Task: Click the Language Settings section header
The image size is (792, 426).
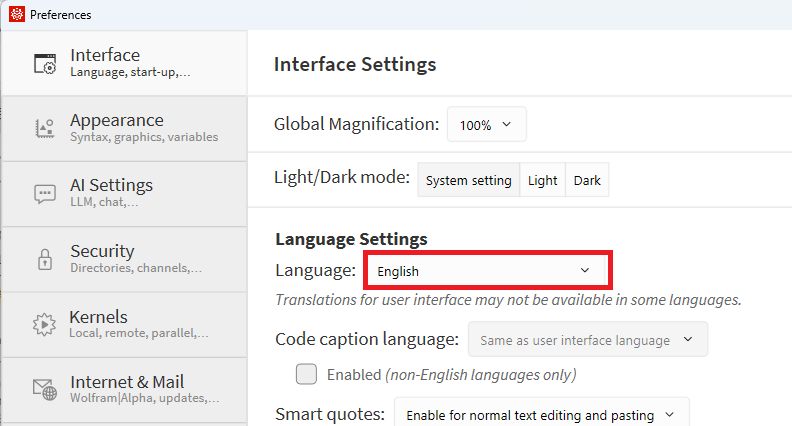Action: point(351,239)
